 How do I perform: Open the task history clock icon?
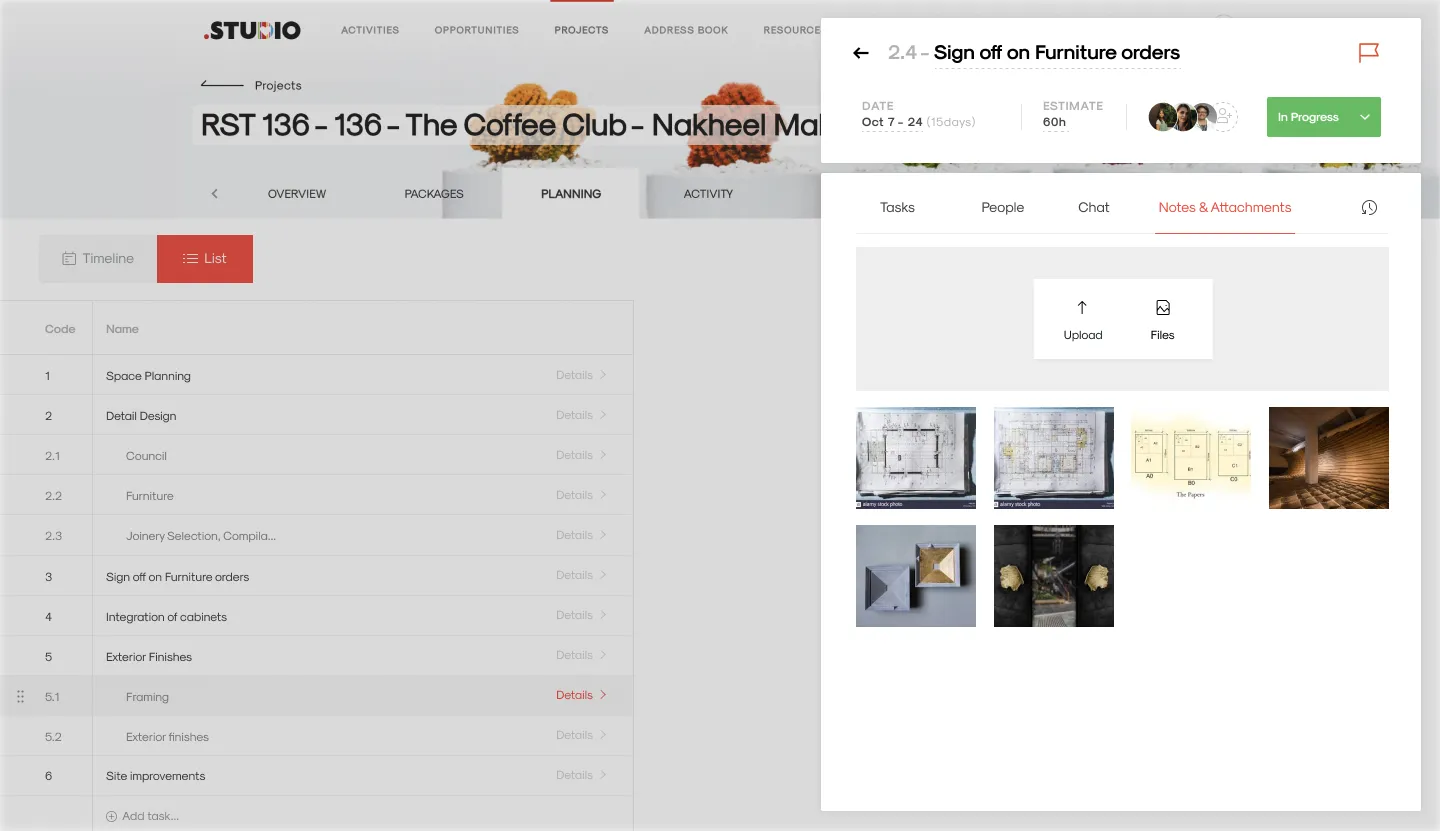[x=1369, y=207]
